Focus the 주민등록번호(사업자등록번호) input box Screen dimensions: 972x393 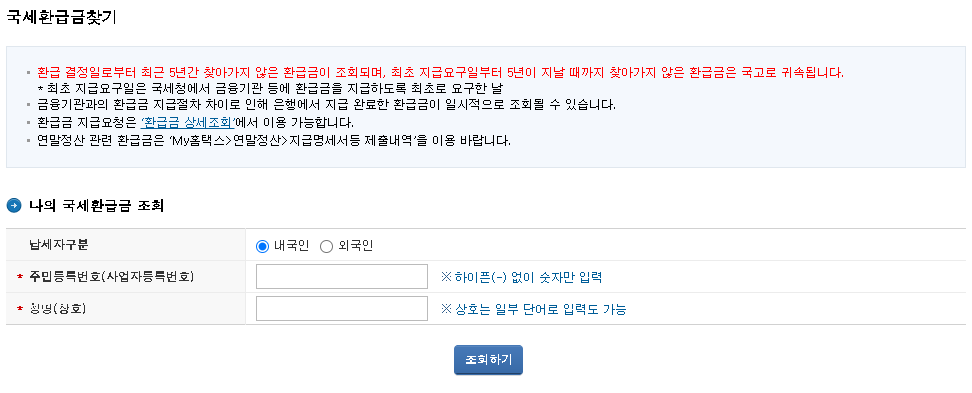342,276
